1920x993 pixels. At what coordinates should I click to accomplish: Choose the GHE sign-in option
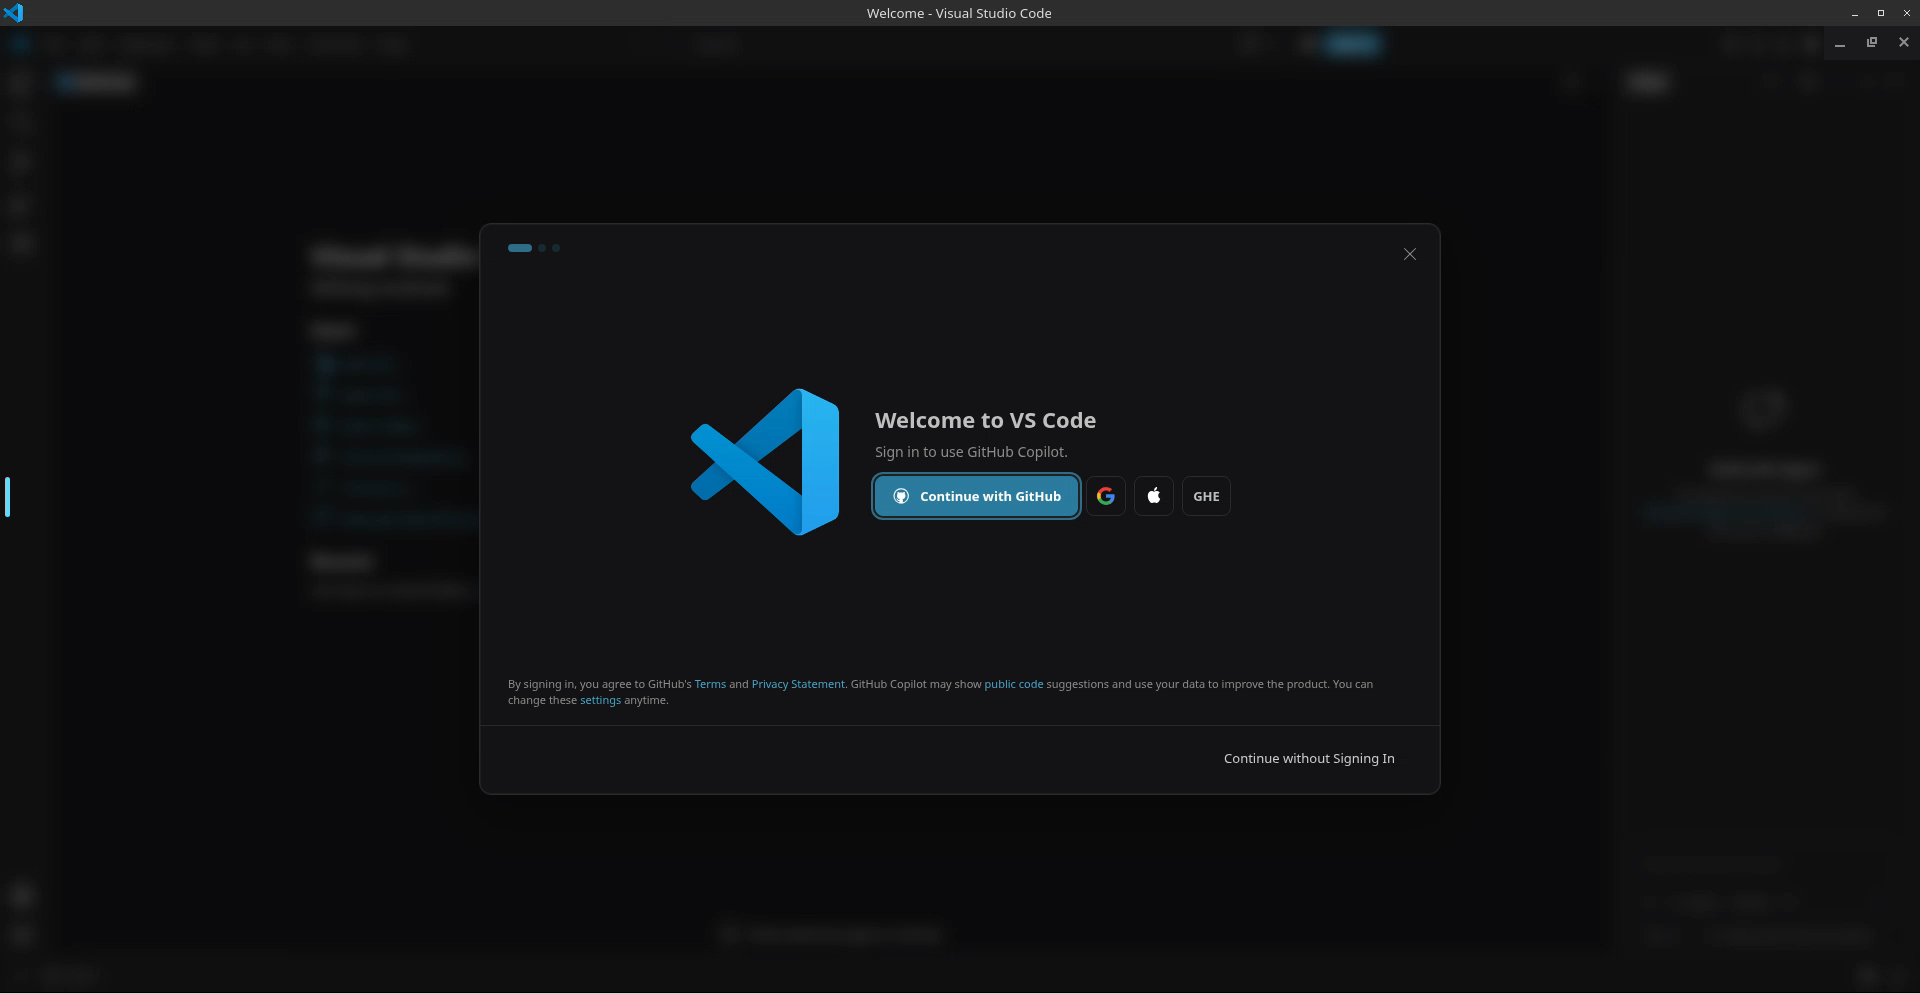(1206, 496)
